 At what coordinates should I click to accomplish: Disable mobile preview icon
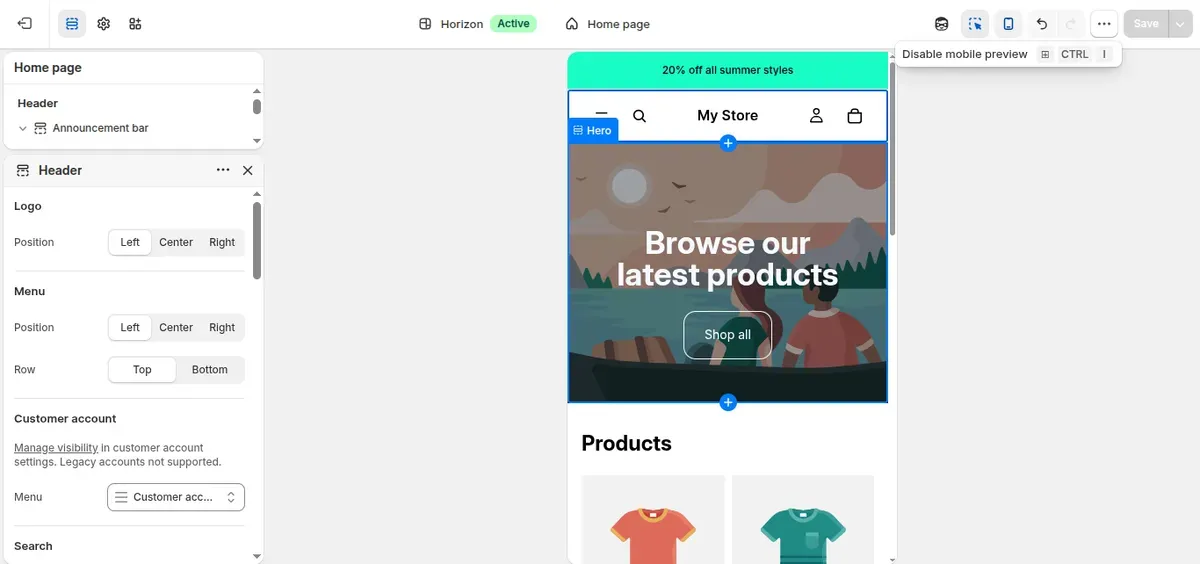coord(1008,24)
